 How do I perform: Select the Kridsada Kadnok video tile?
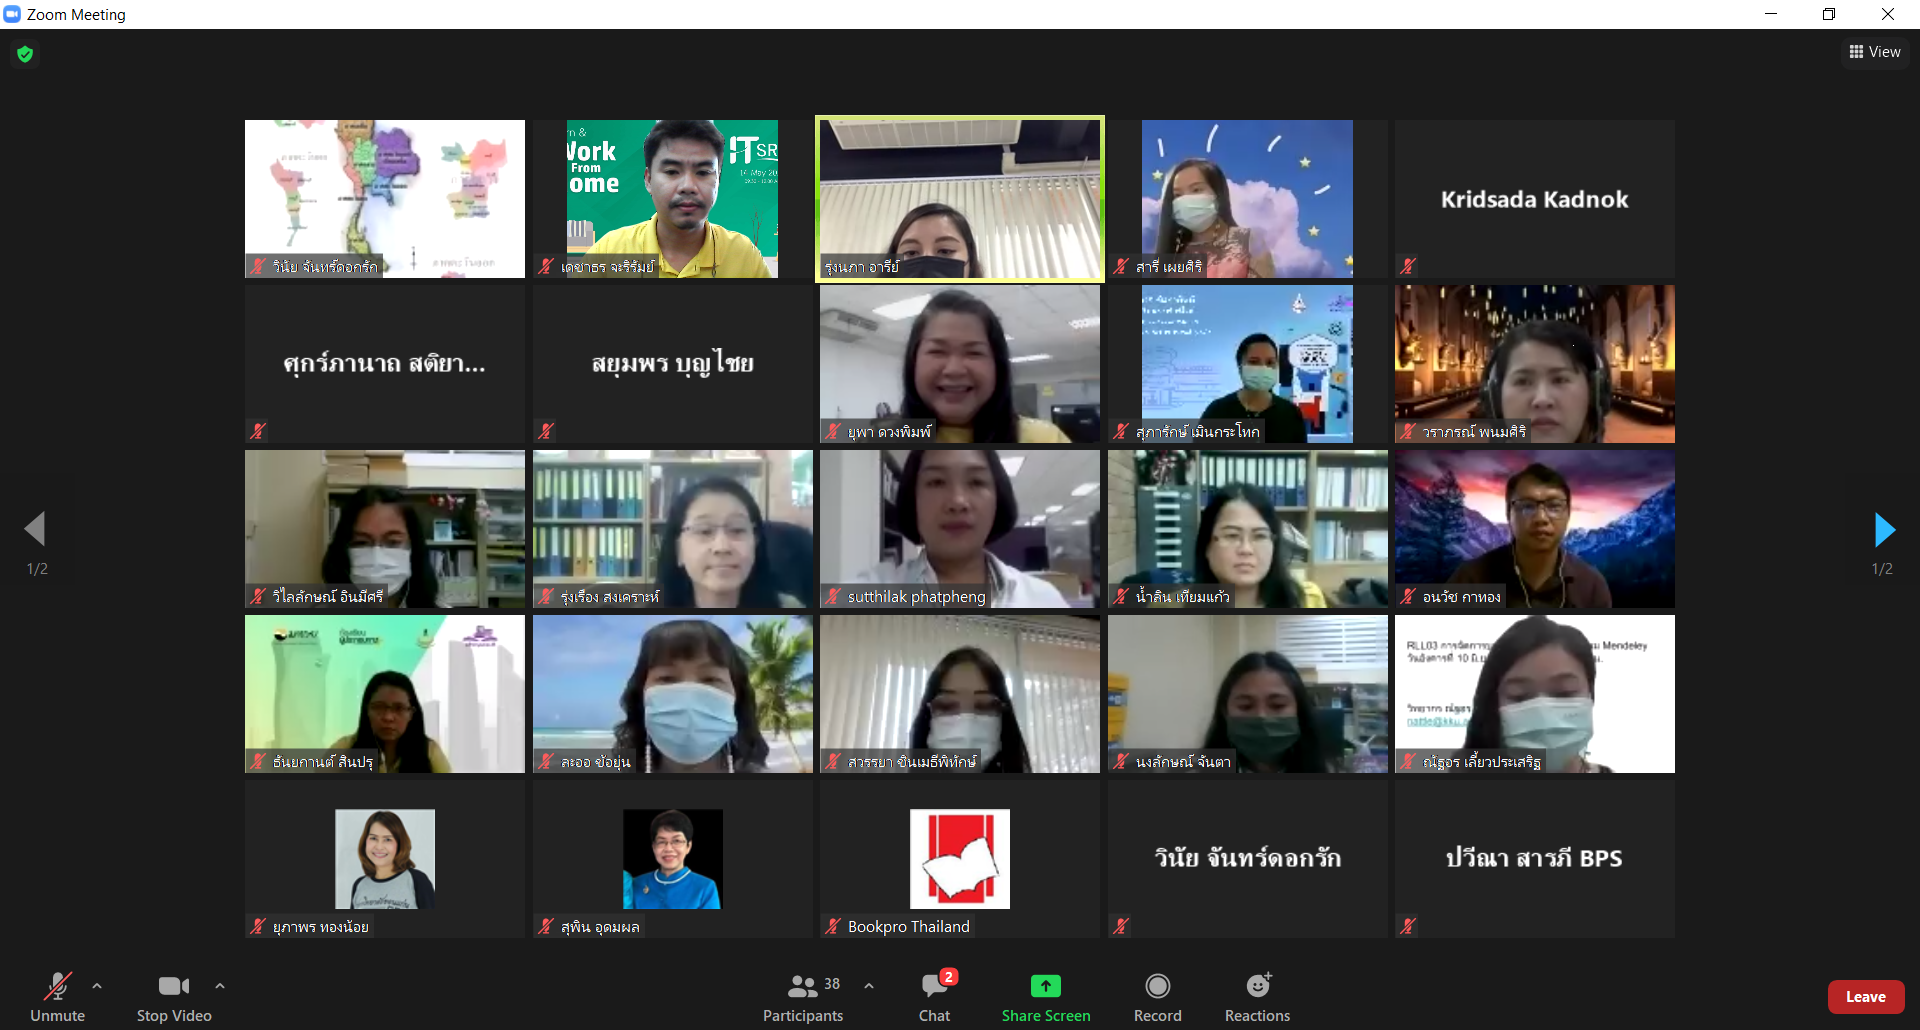coord(1534,199)
